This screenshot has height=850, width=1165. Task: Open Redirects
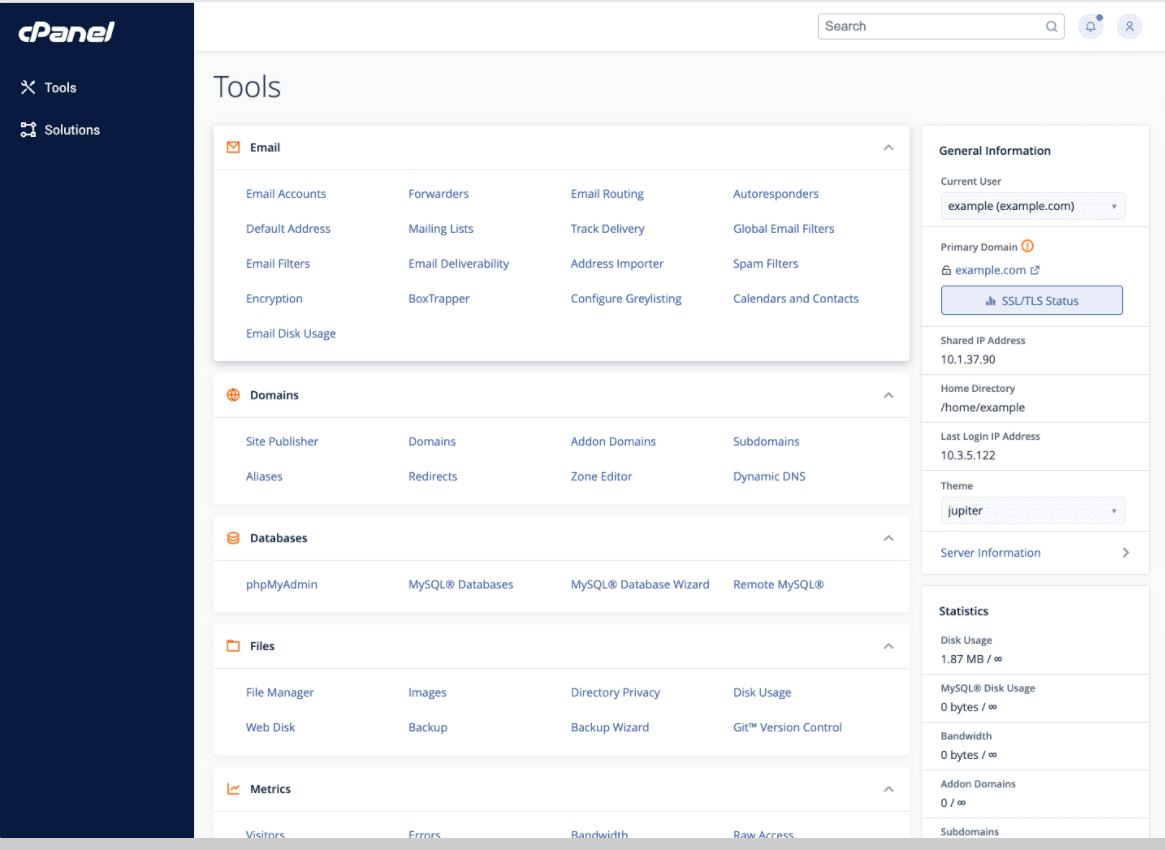click(432, 476)
